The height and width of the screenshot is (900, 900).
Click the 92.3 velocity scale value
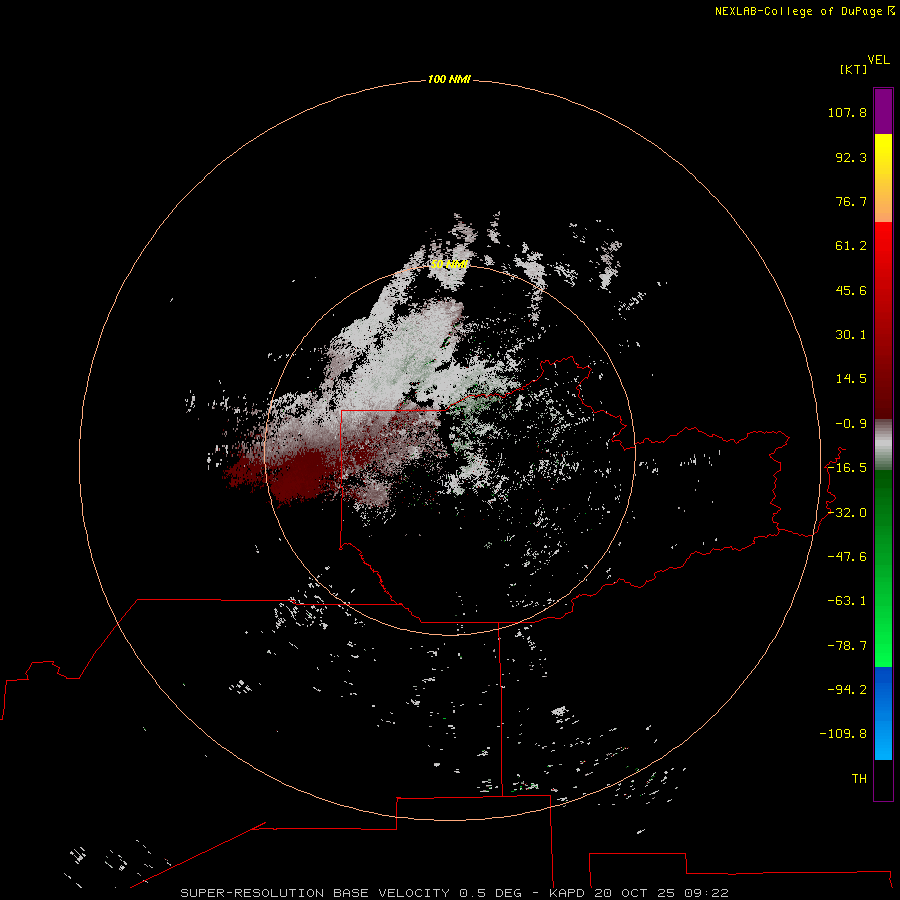click(851, 157)
